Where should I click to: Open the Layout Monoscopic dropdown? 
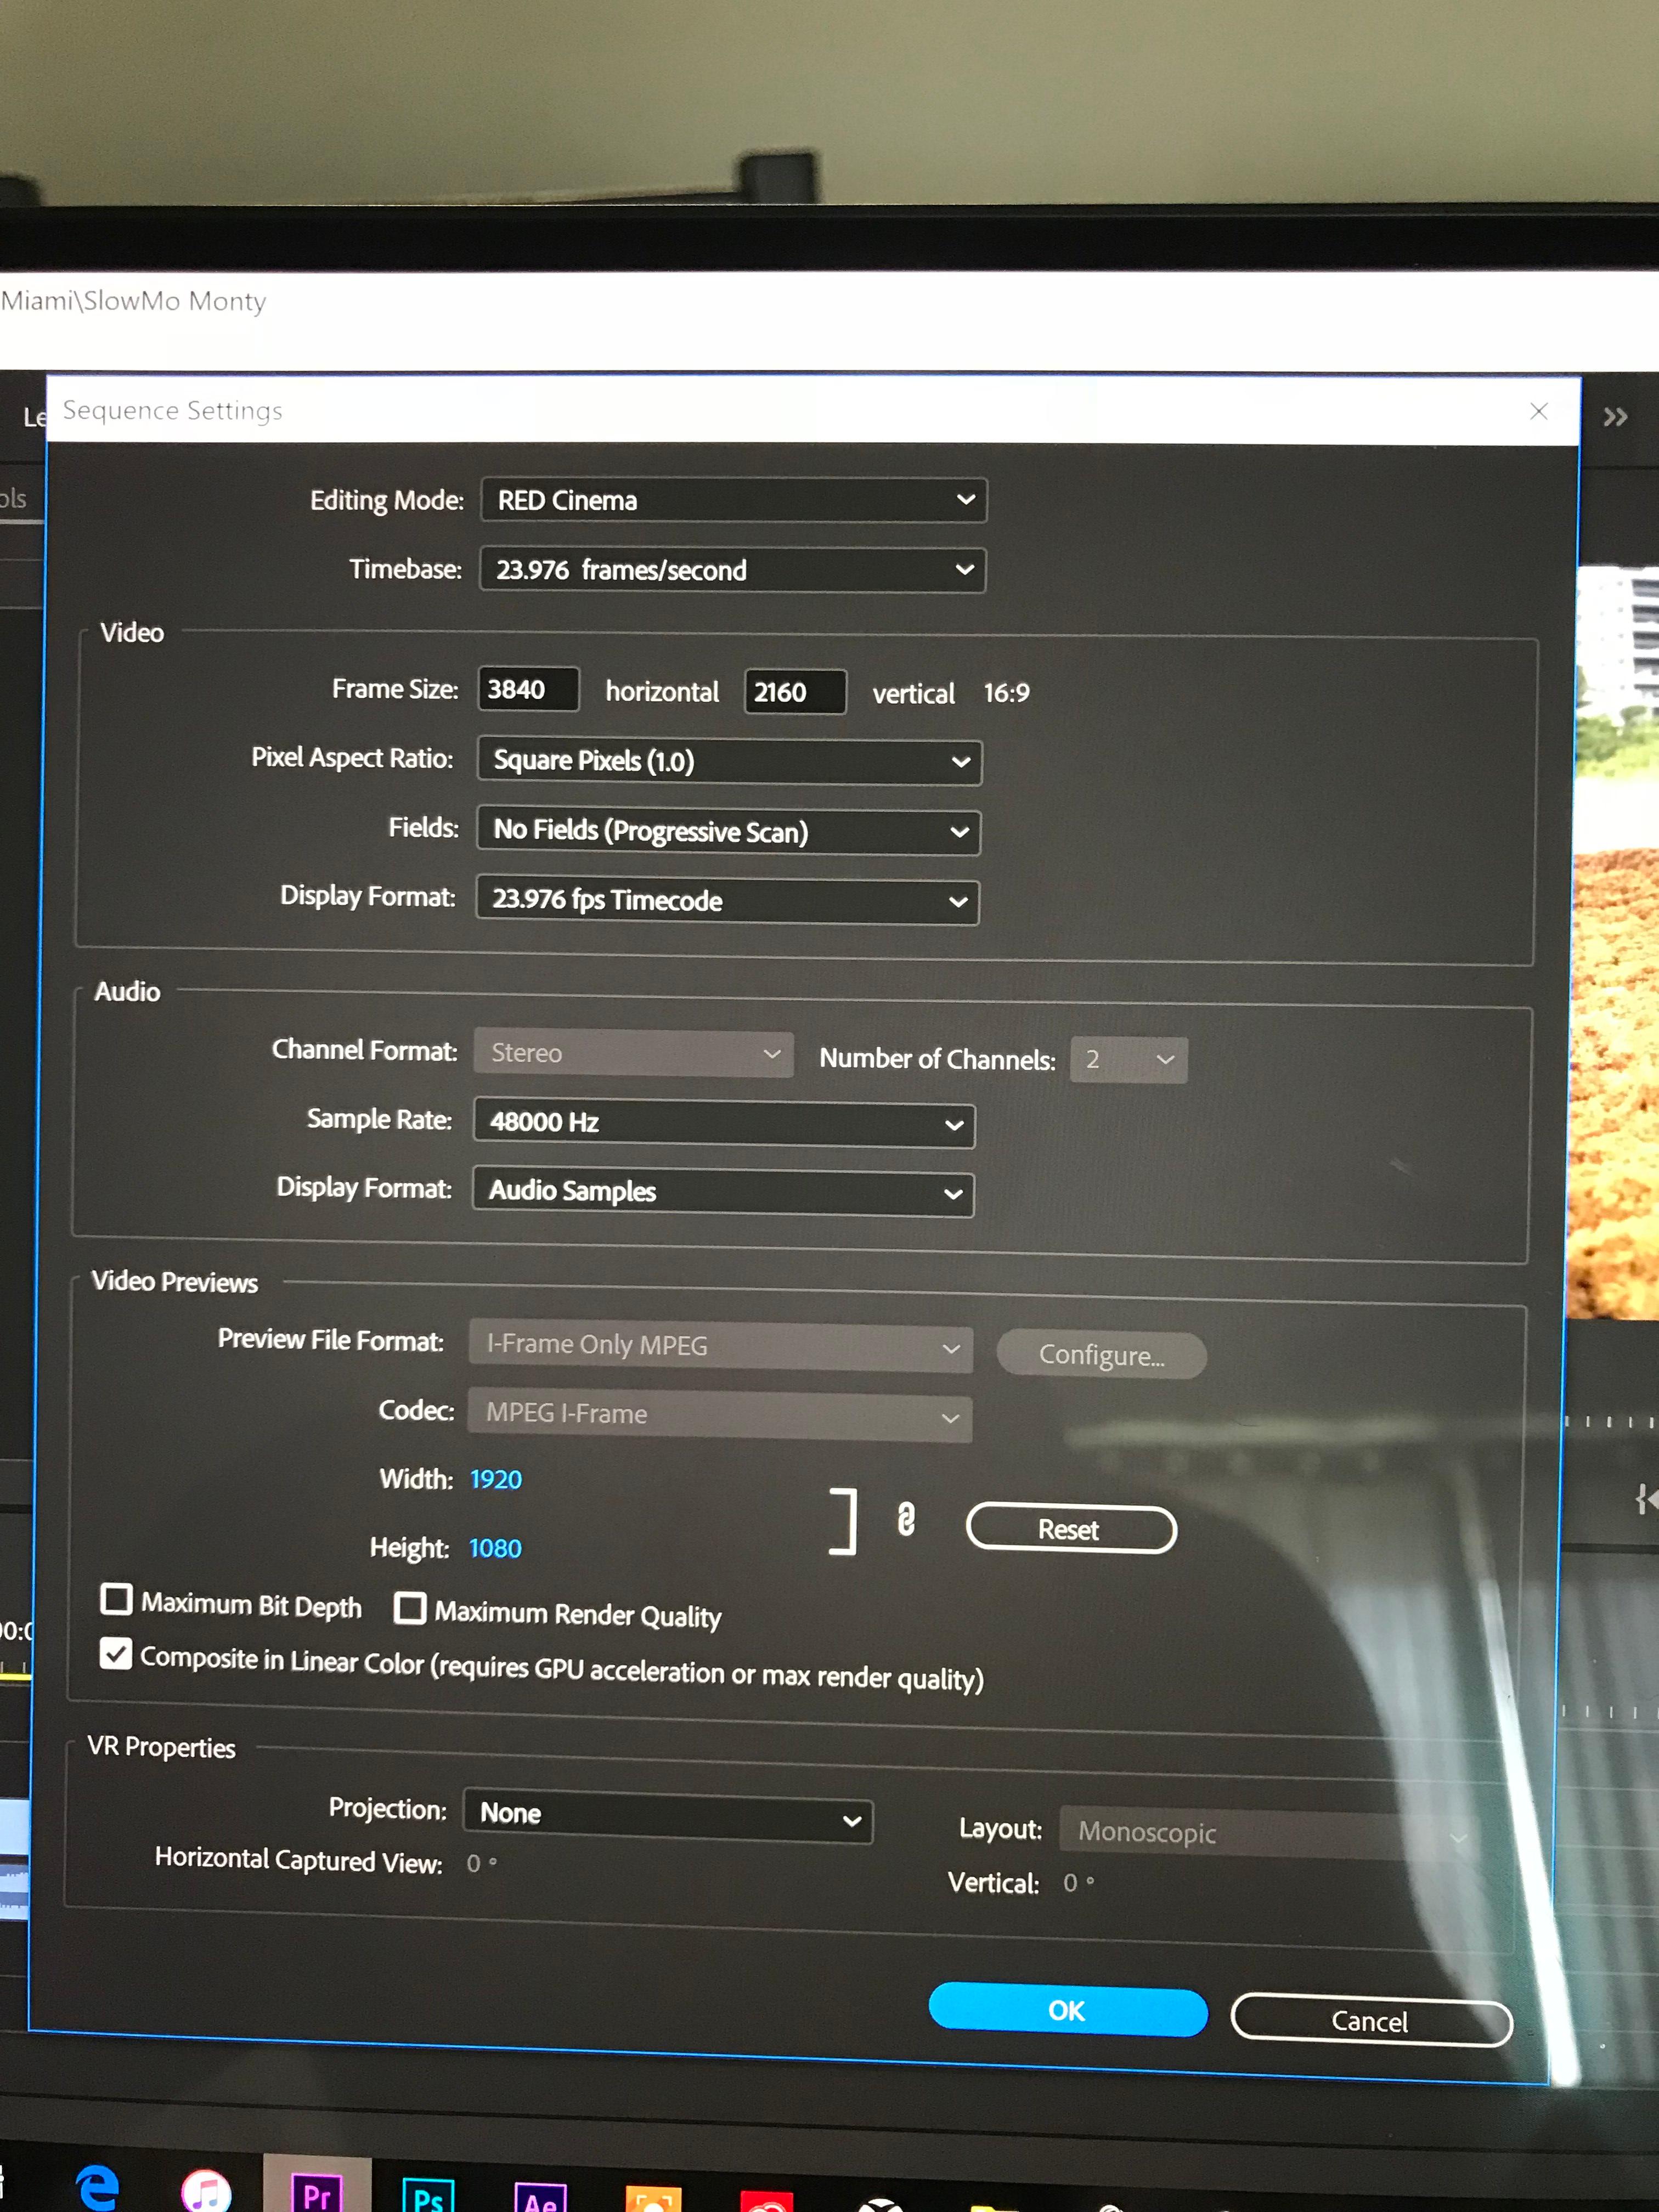pos(1270,1833)
